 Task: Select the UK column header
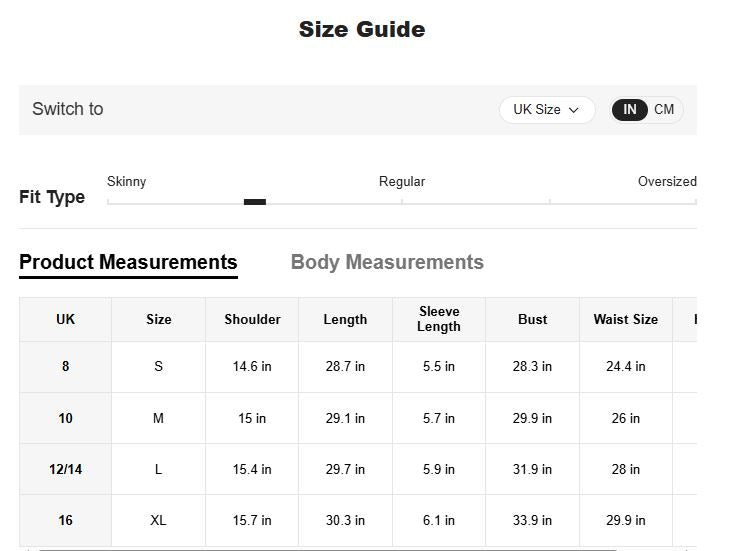click(x=65, y=319)
